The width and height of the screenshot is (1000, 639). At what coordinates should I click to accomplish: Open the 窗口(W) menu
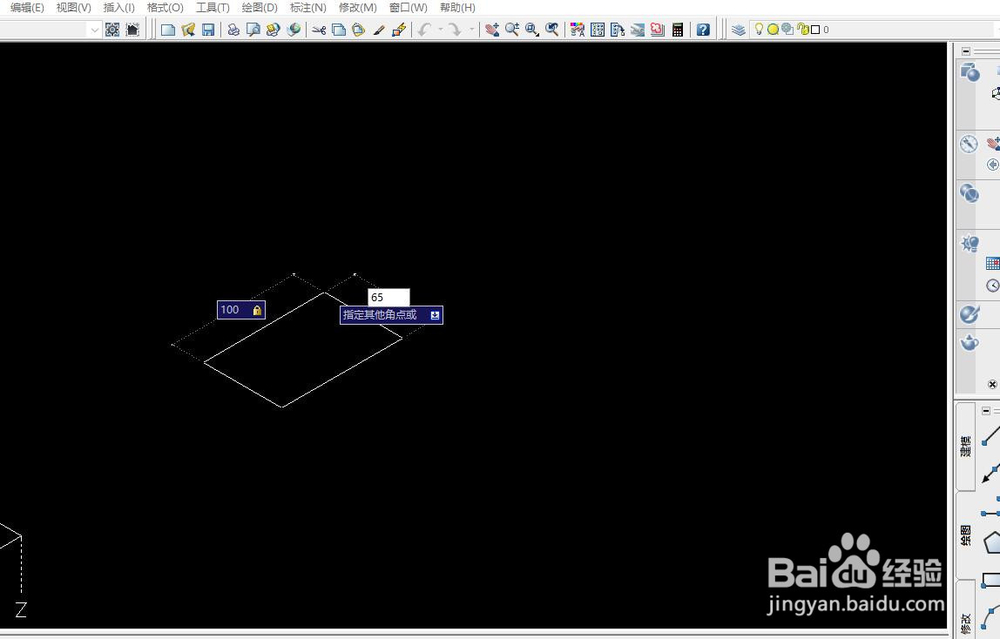(x=408, y=8)
